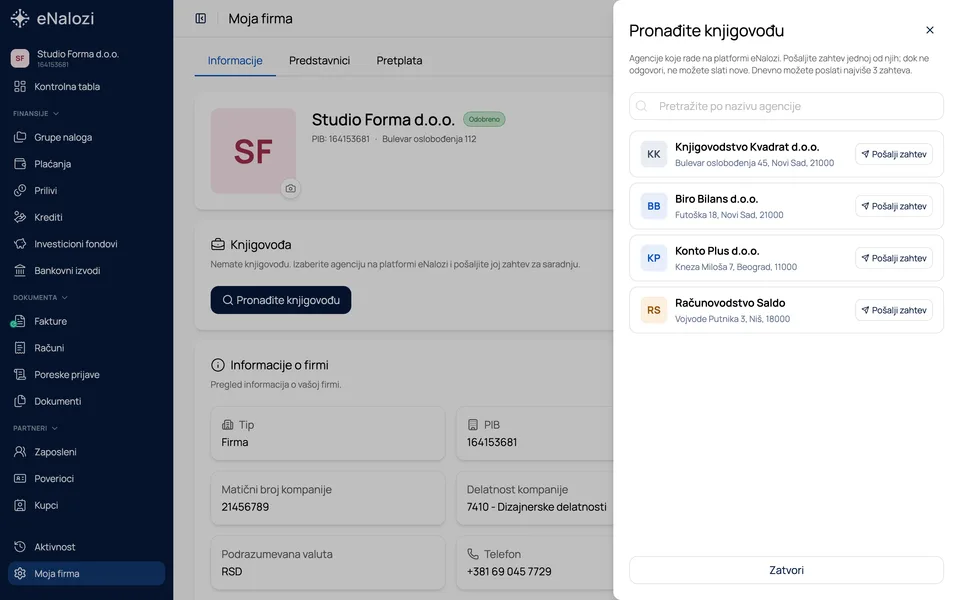
Task: Click the Aktivnost history icon
Action: coord(20,547)
